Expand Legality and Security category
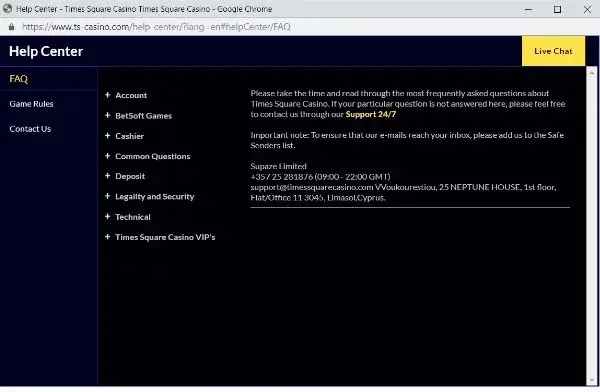Image resolution: width=600 pixels, height=392 pixels. pos(155,197)
